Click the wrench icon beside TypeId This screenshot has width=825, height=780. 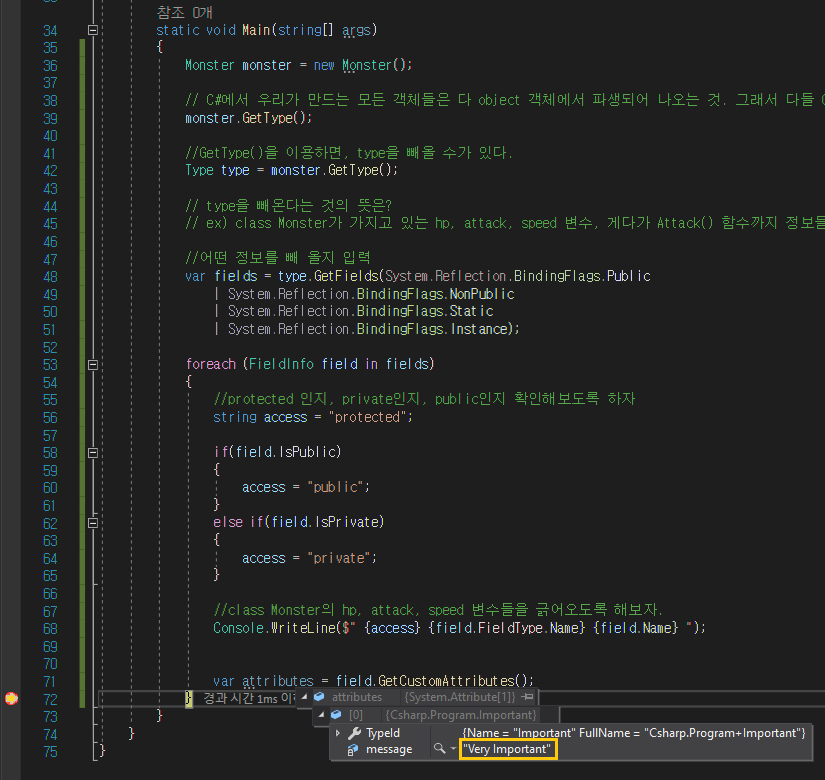click(x=354, y=733)
